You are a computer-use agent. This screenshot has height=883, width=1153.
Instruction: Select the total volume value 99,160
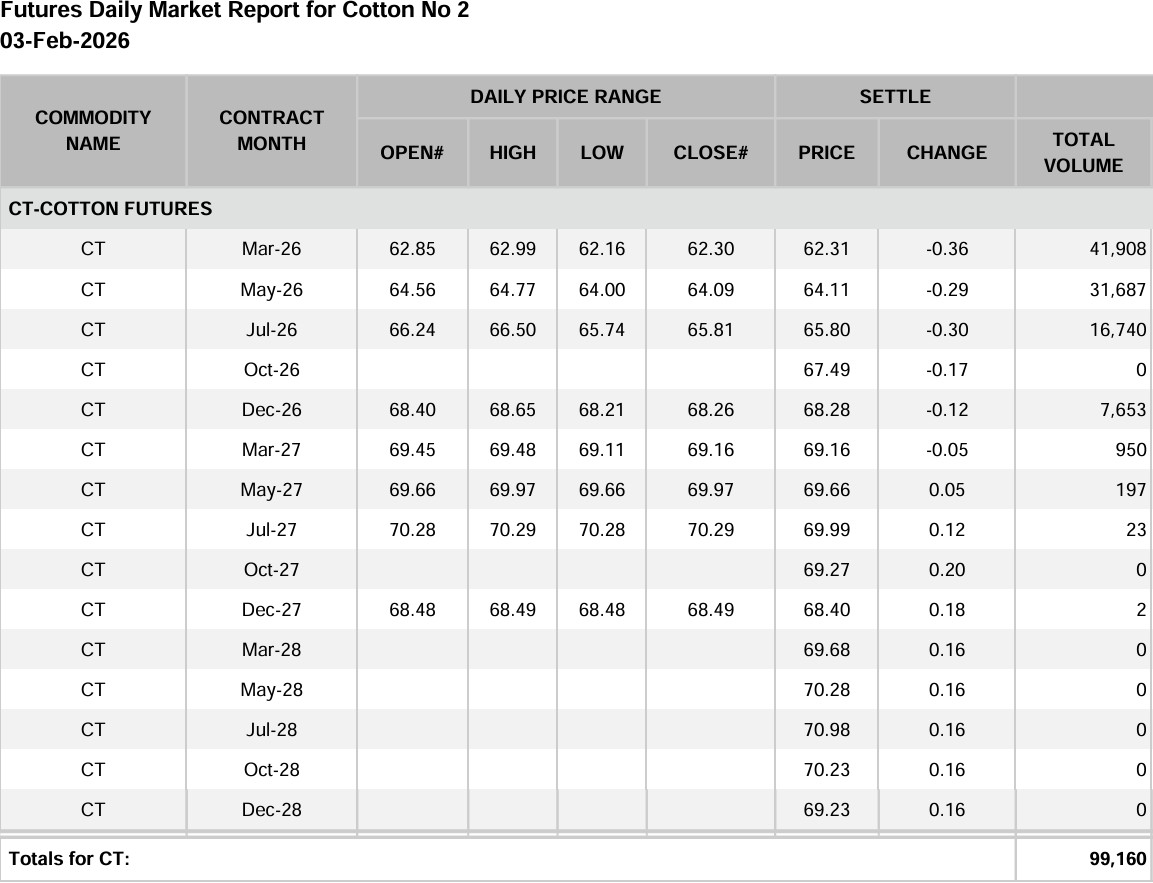tap(1117, 859)
